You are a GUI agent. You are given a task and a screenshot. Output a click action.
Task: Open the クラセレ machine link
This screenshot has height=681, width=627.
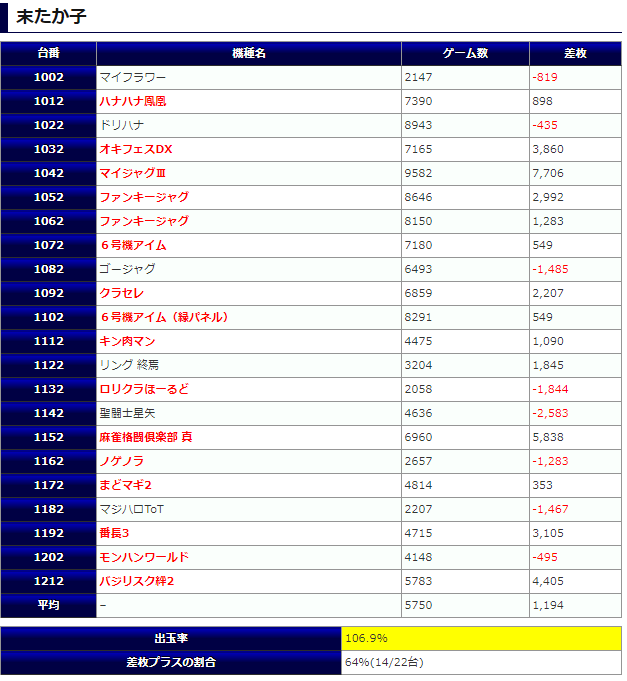[x=121, y=293]
